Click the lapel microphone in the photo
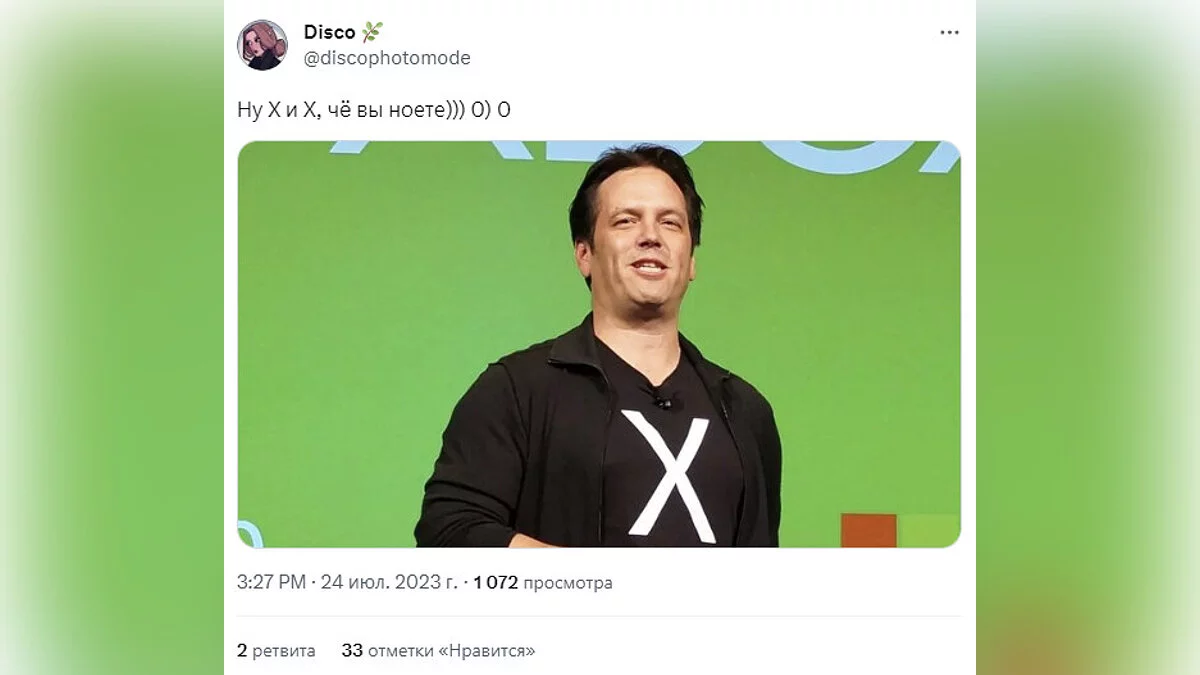Viewport: 1200px width, 675px height. tap(660, 400)
